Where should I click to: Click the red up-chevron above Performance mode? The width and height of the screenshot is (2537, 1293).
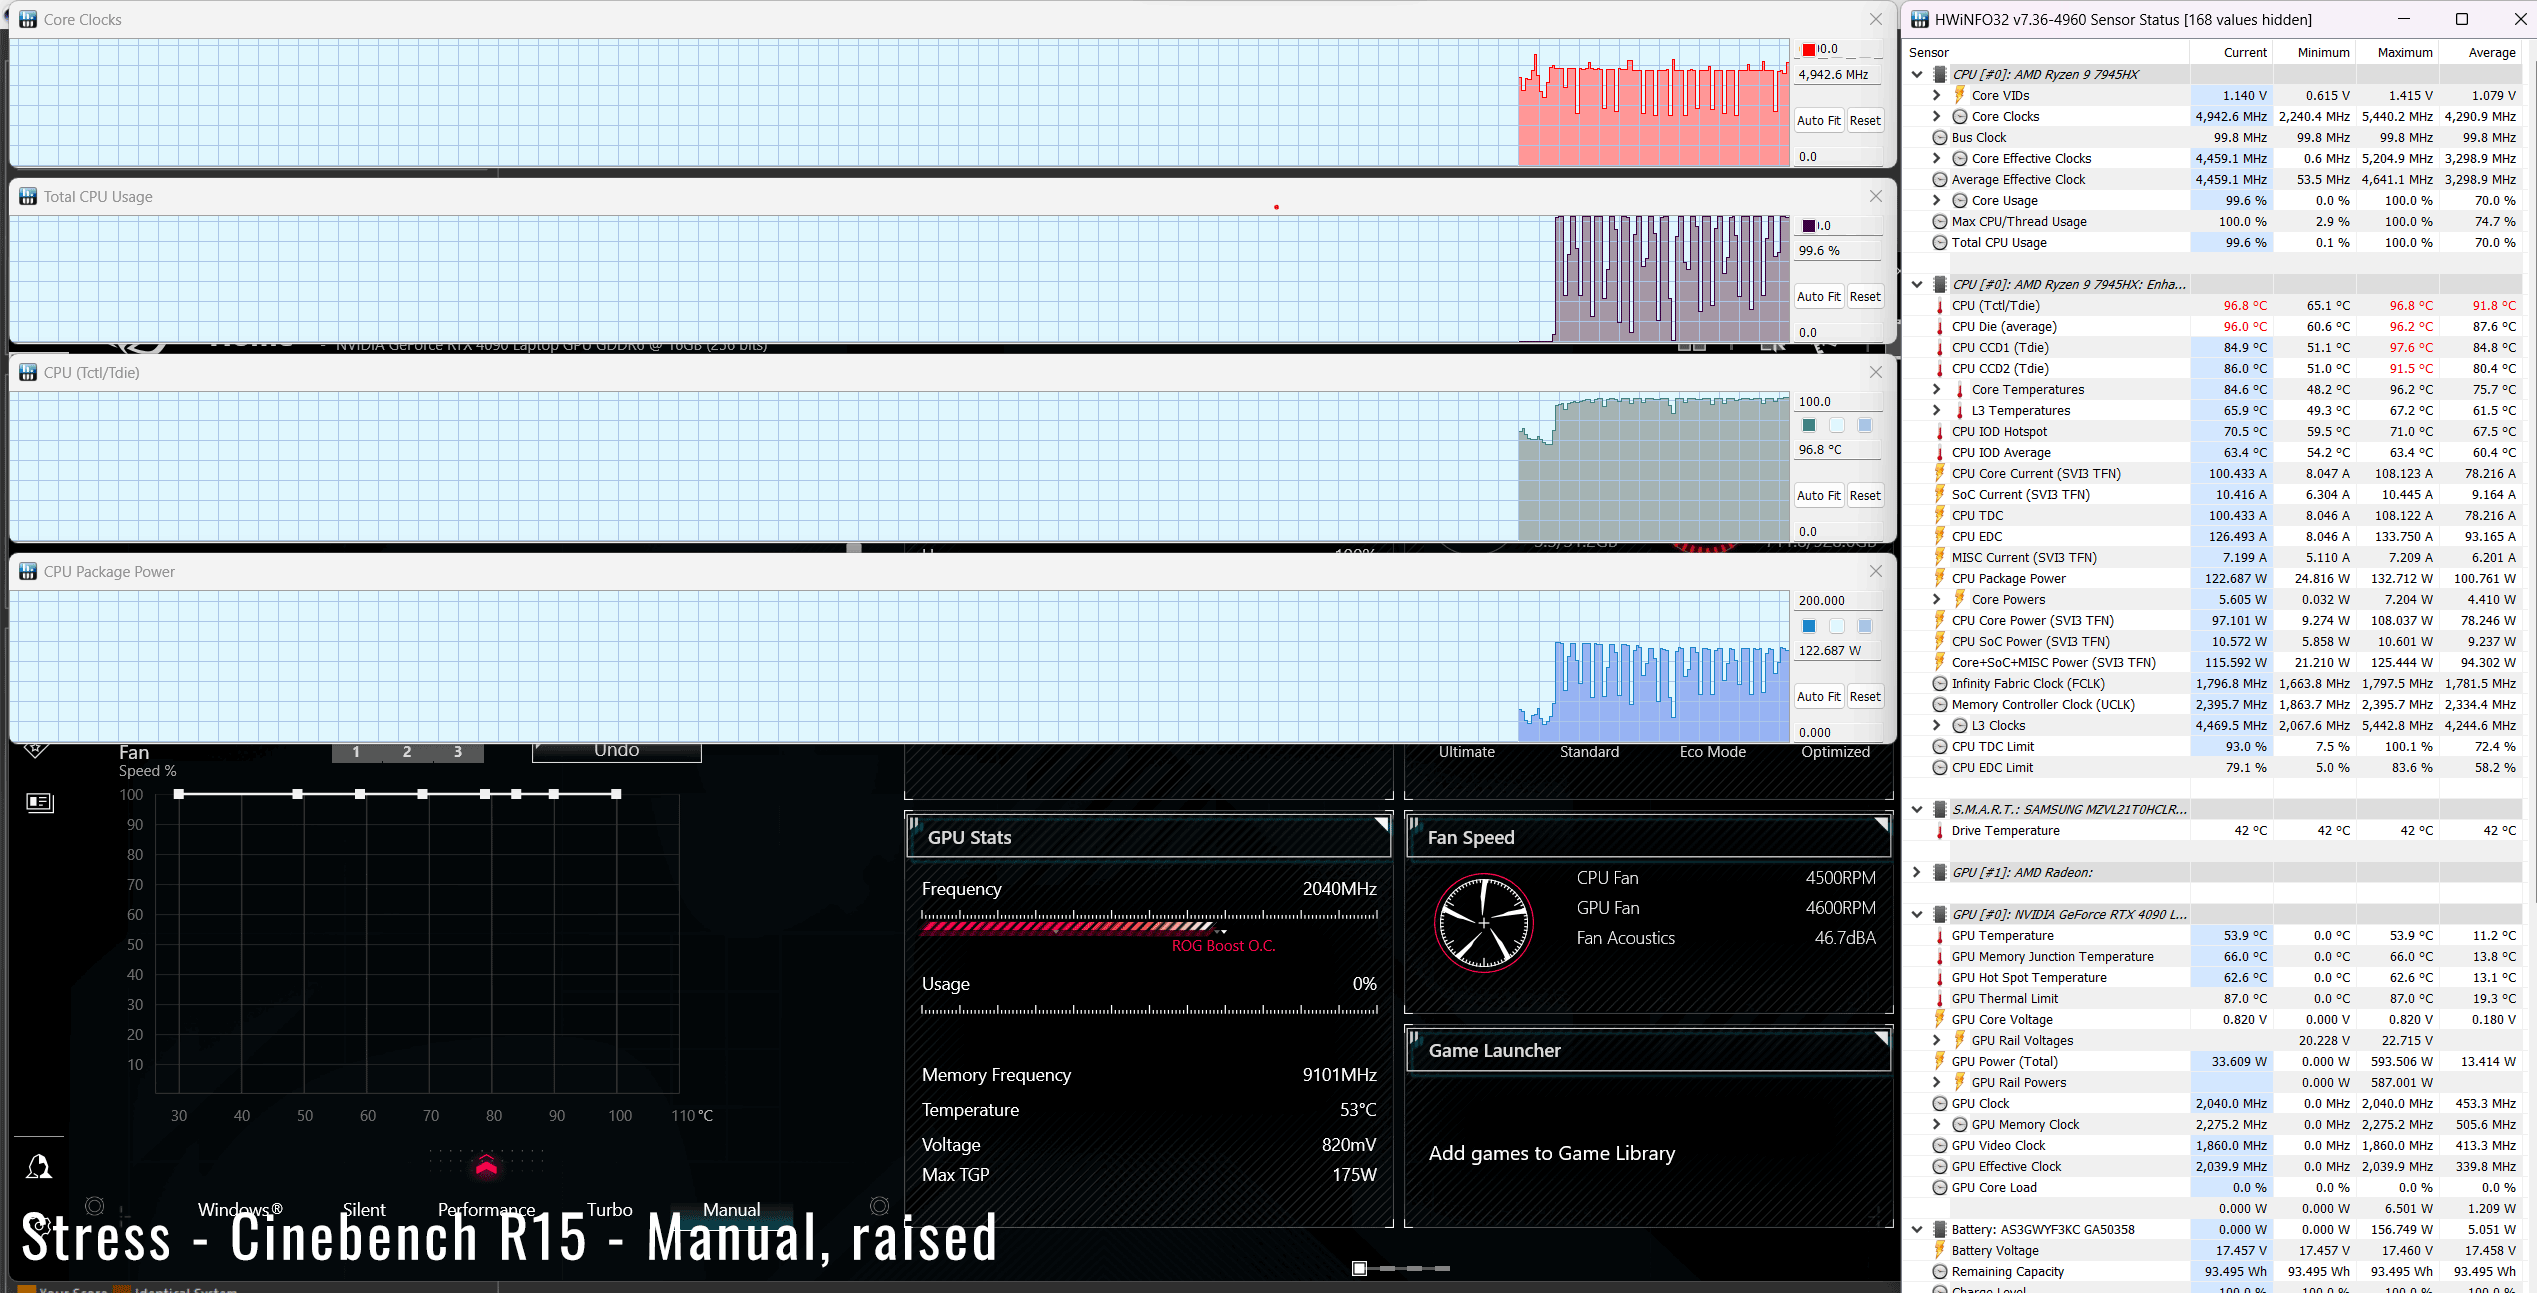[486, 1165]
